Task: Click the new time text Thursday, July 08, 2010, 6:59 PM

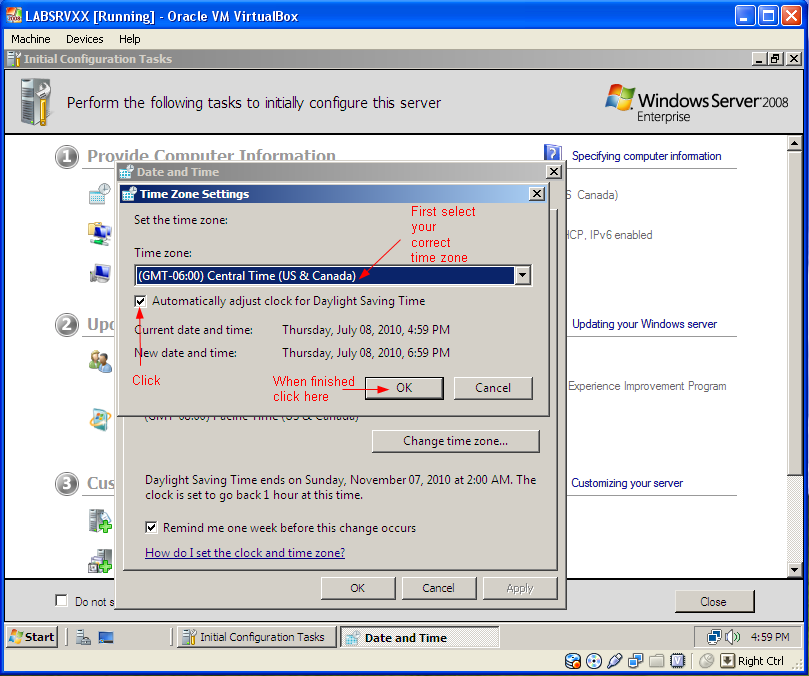Action: coord(366,353)
